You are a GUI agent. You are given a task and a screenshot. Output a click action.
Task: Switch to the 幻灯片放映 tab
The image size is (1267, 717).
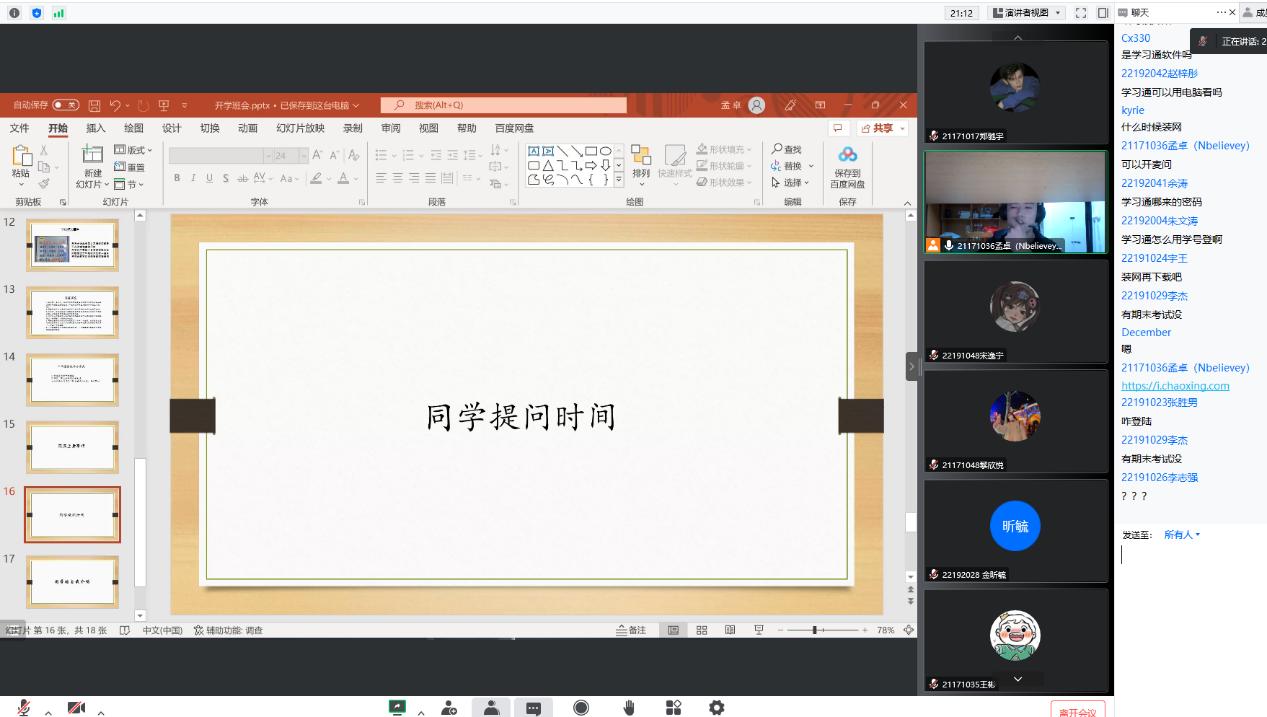300,128
